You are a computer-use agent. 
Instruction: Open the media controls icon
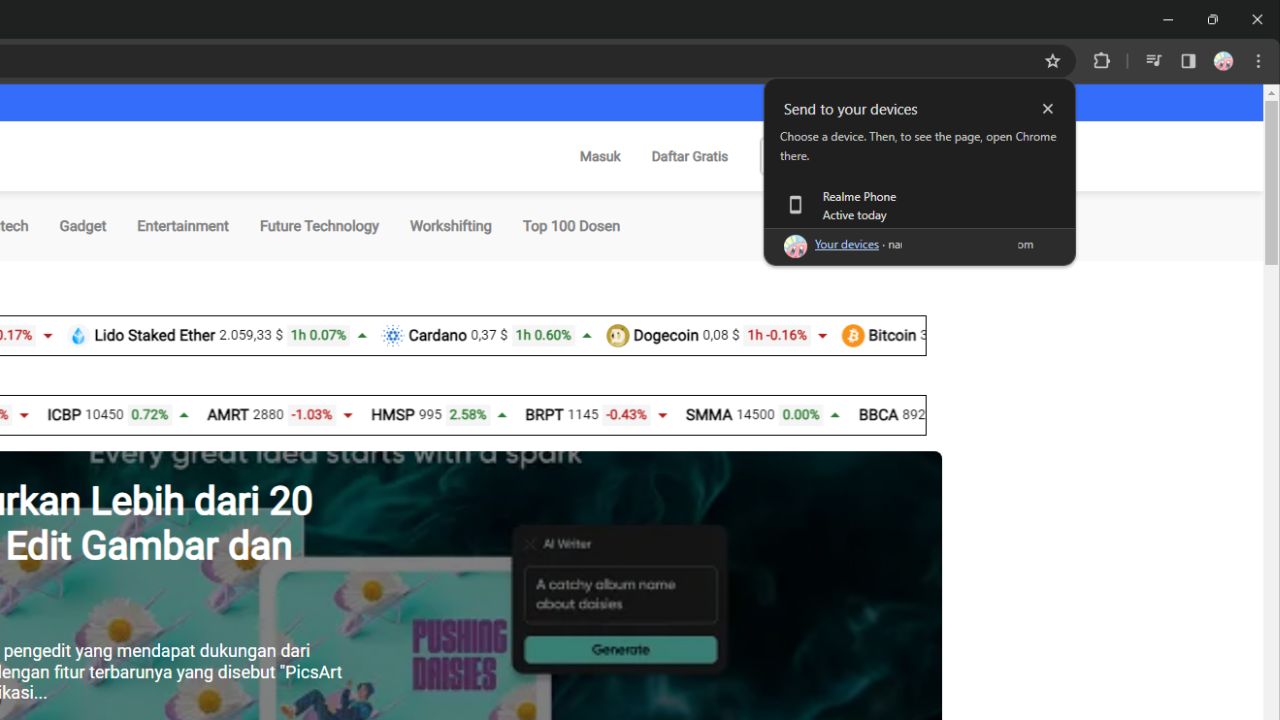(x=1153, y=61)
